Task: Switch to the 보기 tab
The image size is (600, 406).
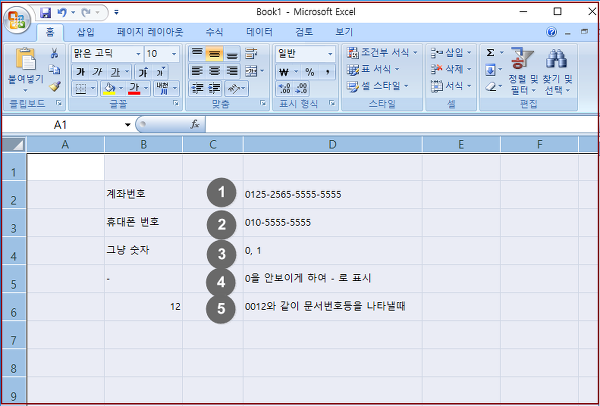Action: 344,32
